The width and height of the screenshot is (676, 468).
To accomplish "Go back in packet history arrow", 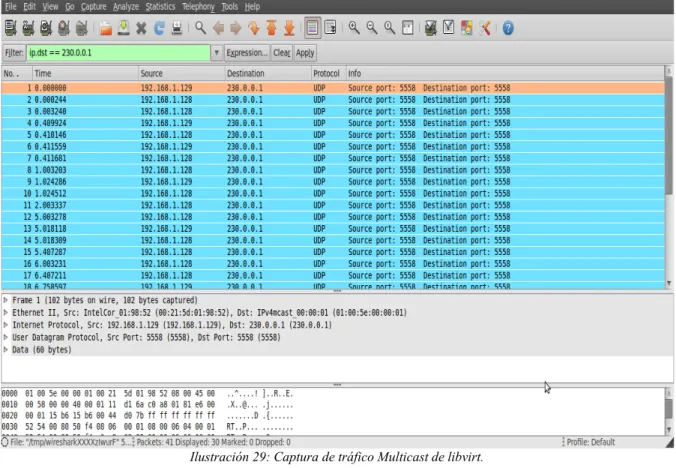I will pyautogui.click(x=218, y=28).
